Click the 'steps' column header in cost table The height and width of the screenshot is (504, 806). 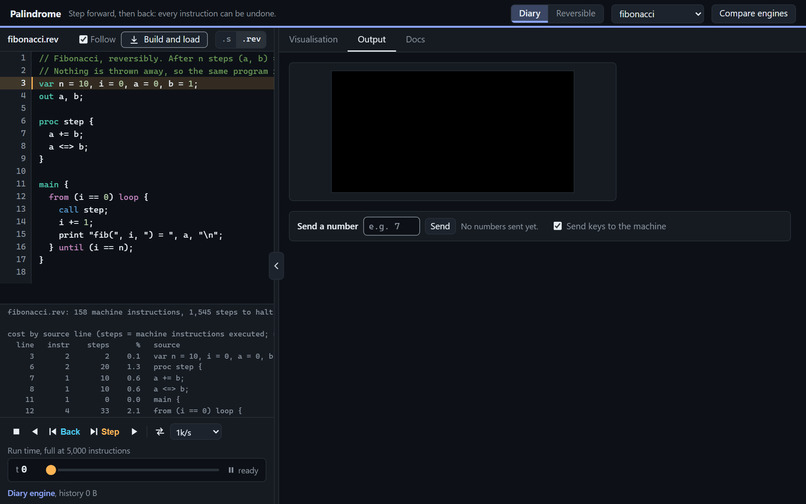click(x=98, y=345)
